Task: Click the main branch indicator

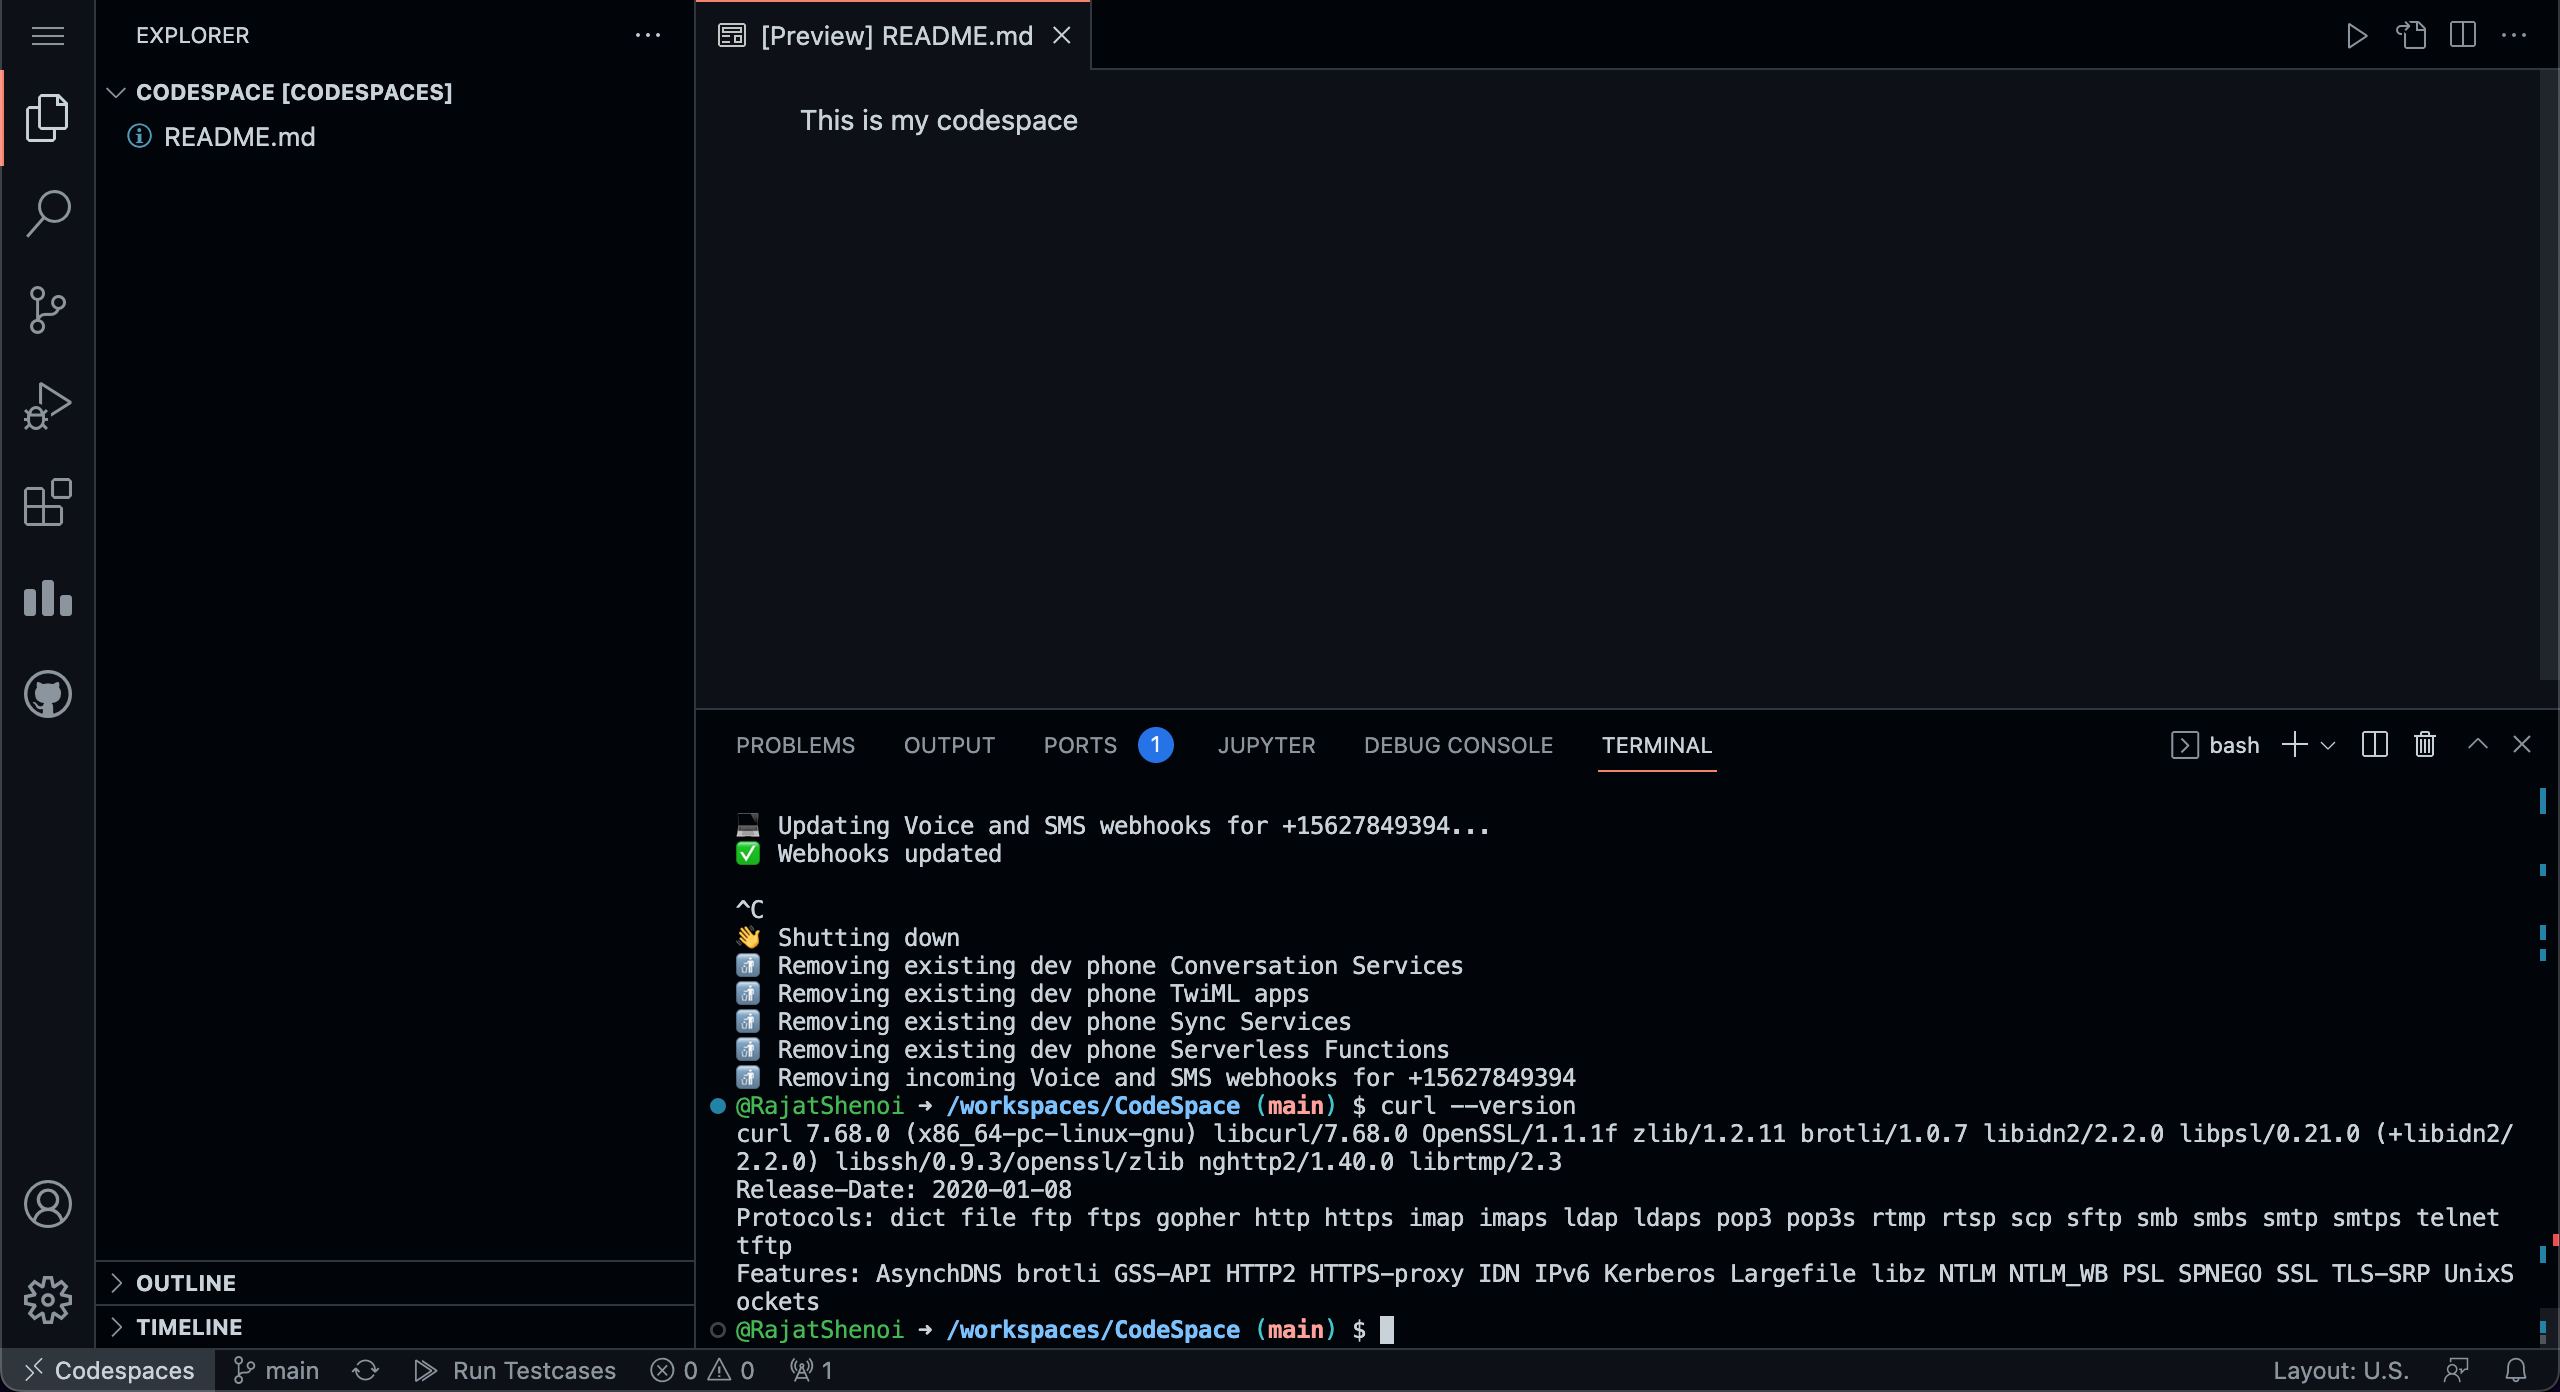Action: pos(276,1370)
